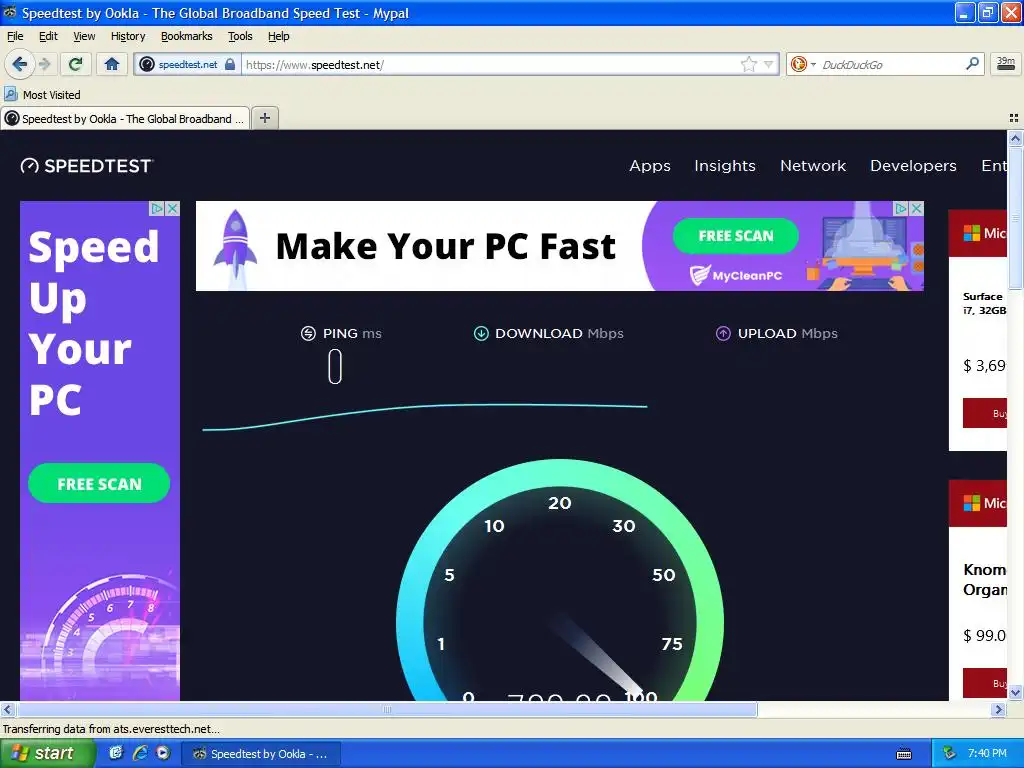Close the top banner ad with X
Viewport: 1024px width, 768px height.
916,208
